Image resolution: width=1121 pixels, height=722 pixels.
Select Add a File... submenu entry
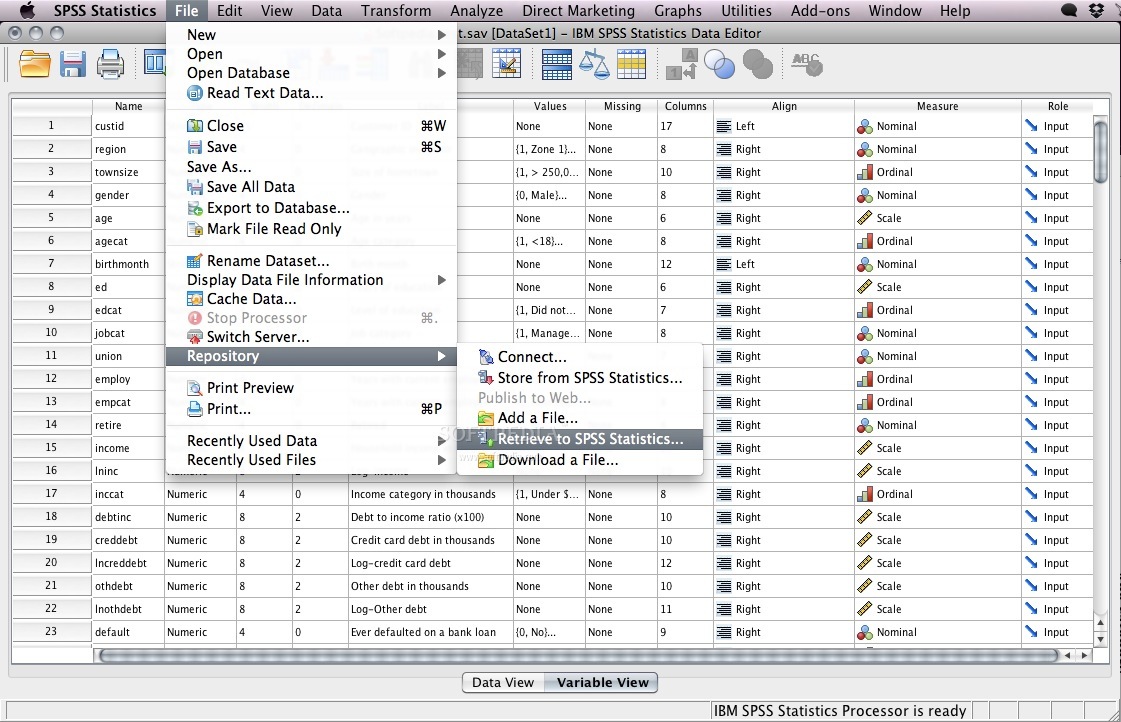click(x=580, y=417)
